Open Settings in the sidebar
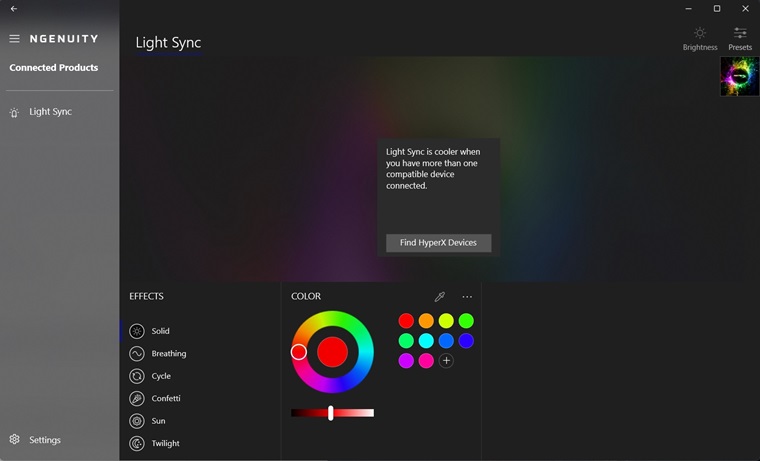This screenshot has height=461, width=760. point(45,440)
